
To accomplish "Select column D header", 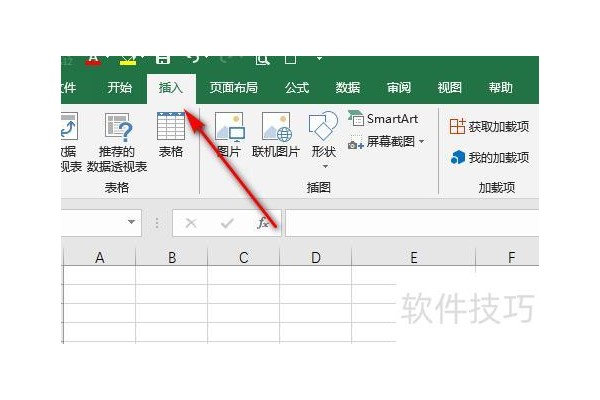I will [x=316, y=257].
